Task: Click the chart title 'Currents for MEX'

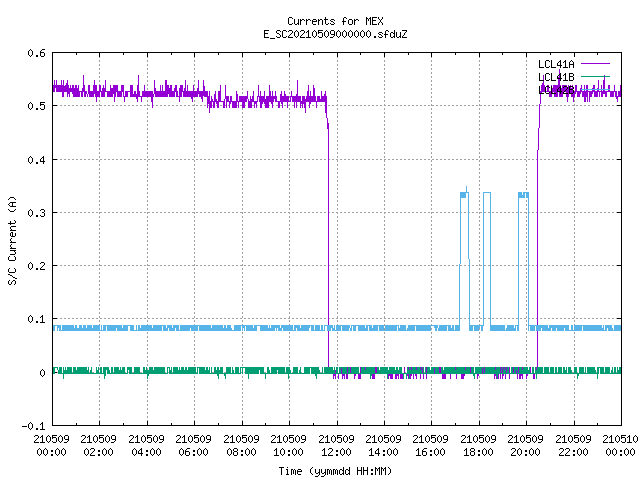Action: coord(335,21)
